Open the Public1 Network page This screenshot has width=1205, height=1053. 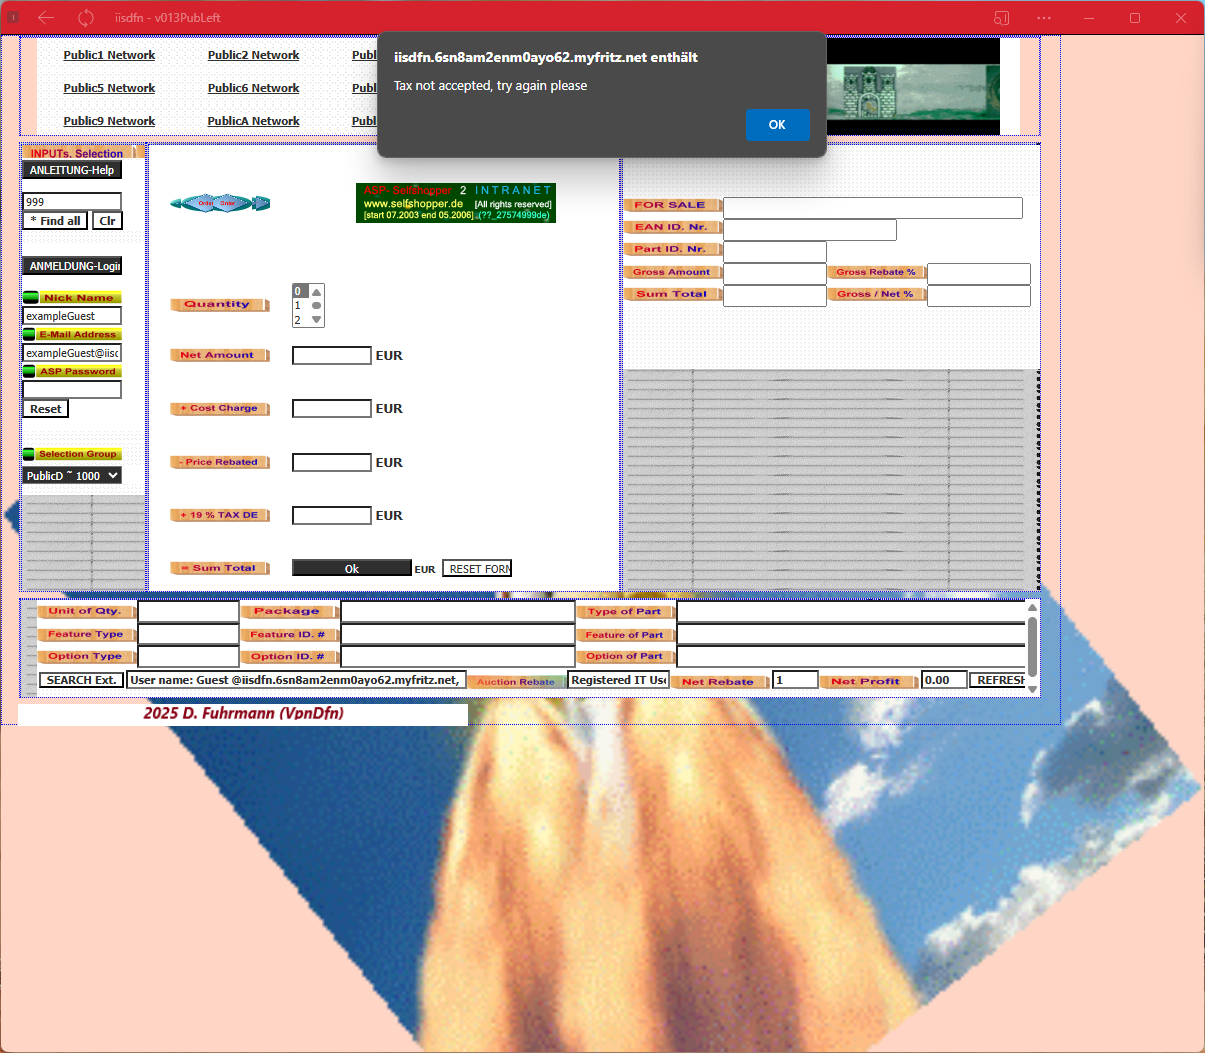[109, 55]
